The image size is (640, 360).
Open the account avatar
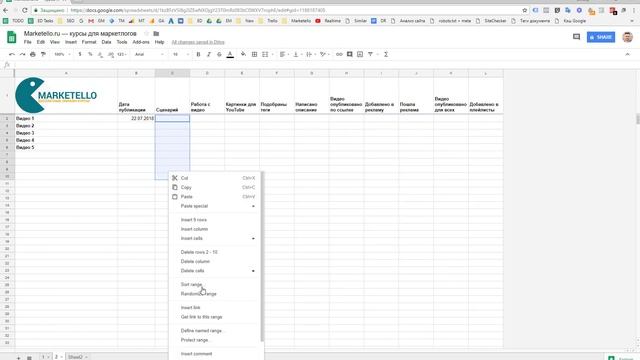(627, 37)
